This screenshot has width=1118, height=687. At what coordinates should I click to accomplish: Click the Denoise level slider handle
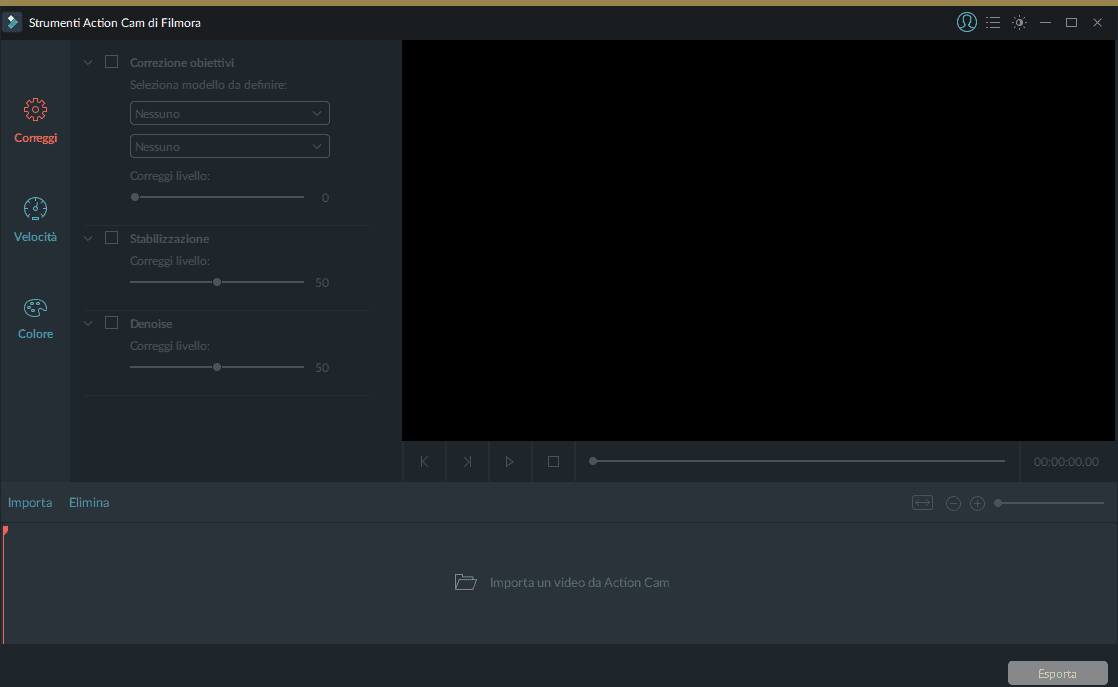coord(217,367)
